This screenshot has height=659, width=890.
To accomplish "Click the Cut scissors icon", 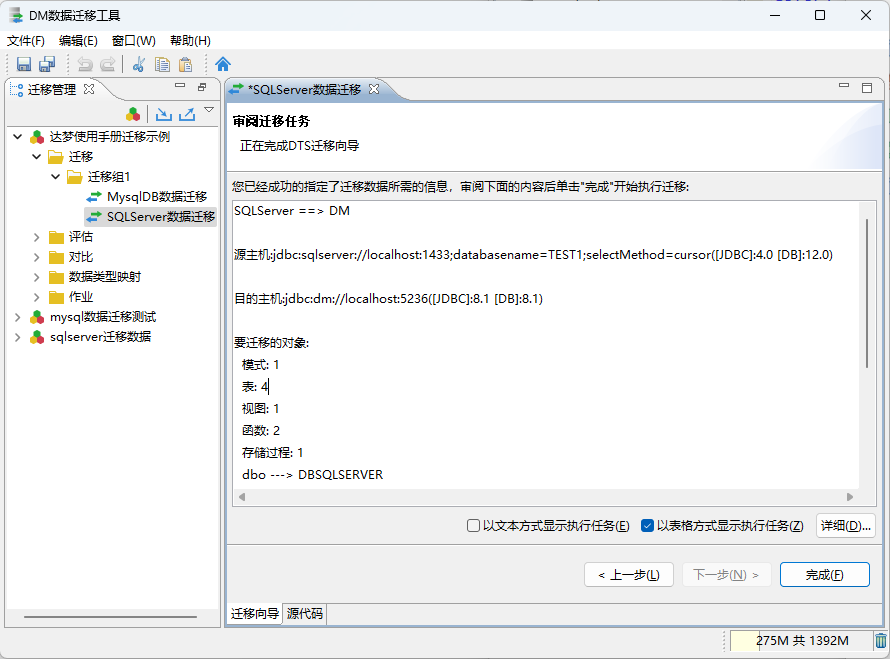I will 138,64.
